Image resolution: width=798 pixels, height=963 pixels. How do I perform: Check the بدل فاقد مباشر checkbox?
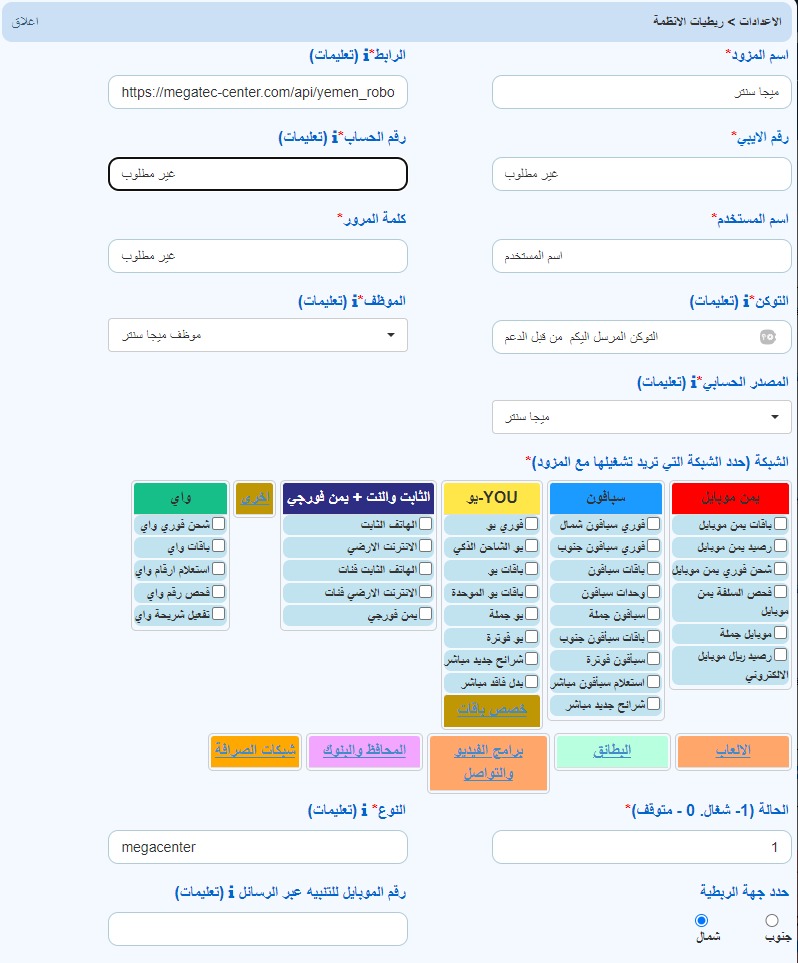coord(531,681)
